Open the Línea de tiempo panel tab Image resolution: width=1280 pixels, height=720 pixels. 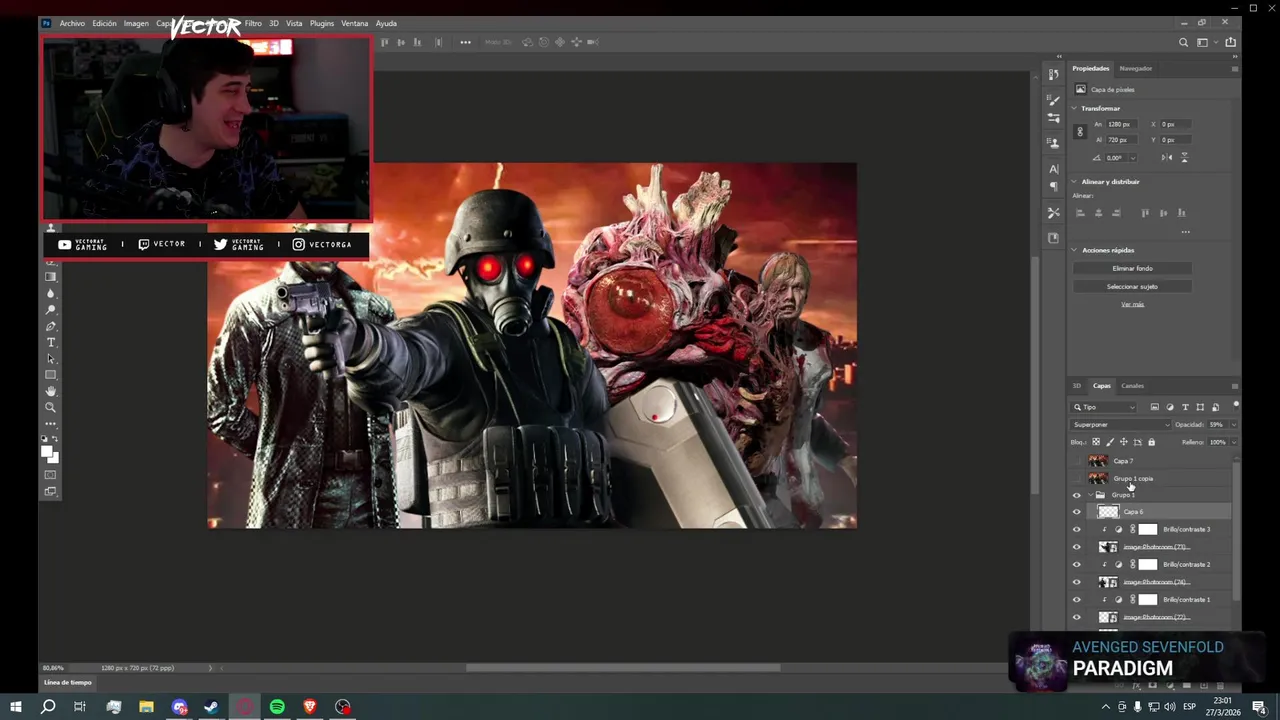[68, 683]
